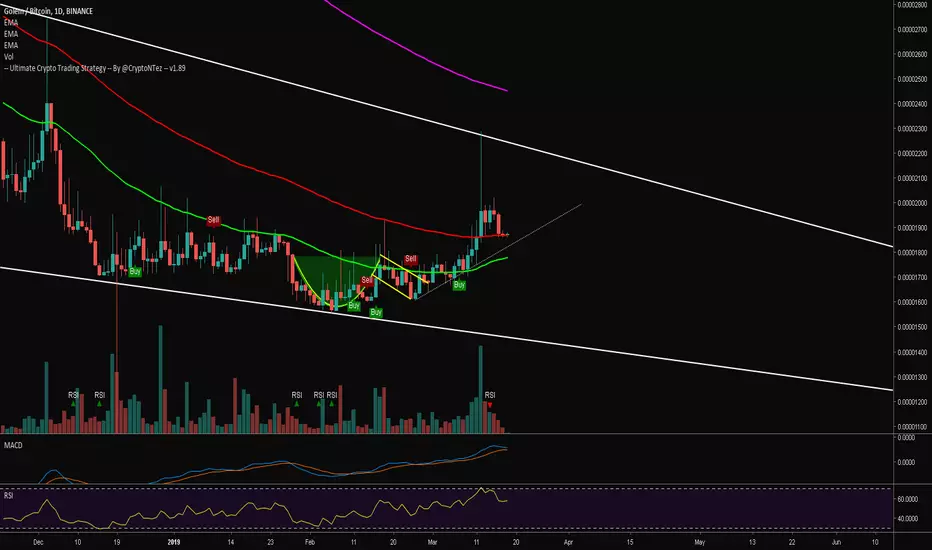Click price level 0.00001500 on axis
Image resolution: width=932 pixels, height=550 pixels.
[912, 327]
